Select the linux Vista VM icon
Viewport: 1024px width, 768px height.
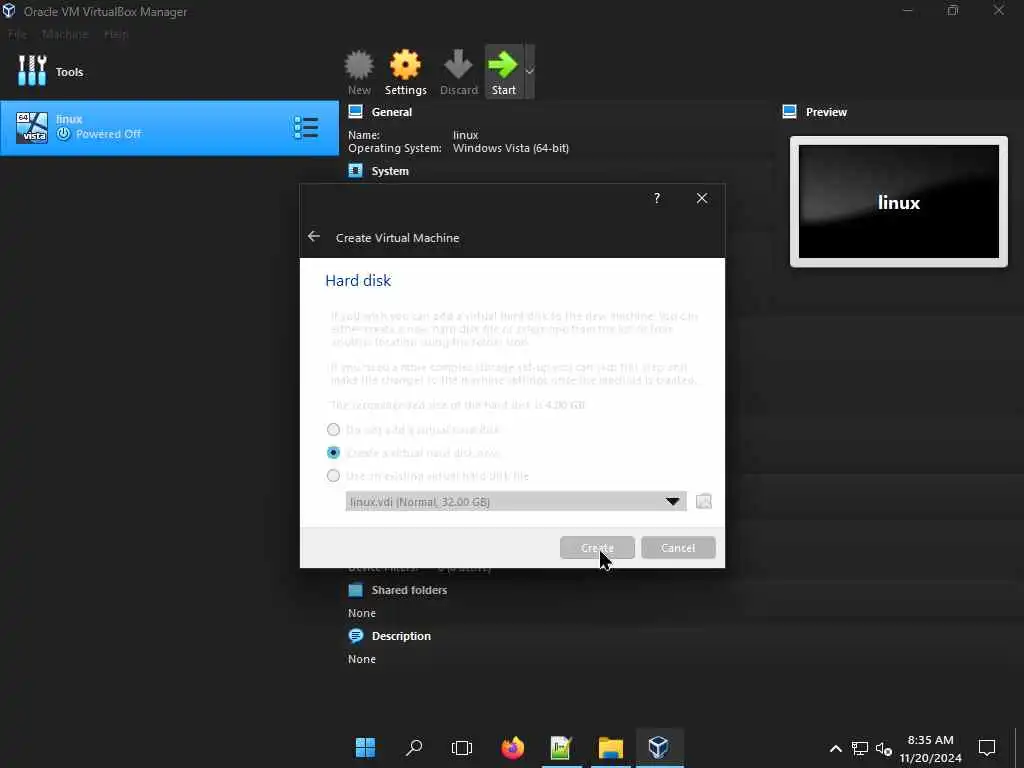click(x=32, y=127)
